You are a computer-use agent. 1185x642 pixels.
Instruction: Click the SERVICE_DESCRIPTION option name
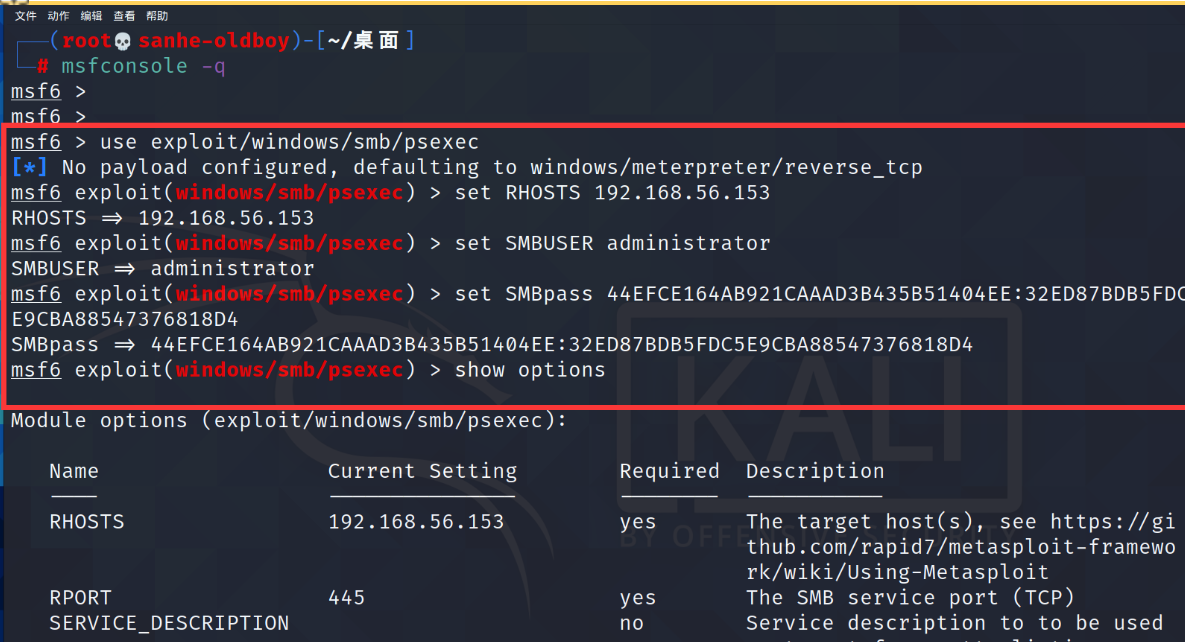tap(169, 623)
